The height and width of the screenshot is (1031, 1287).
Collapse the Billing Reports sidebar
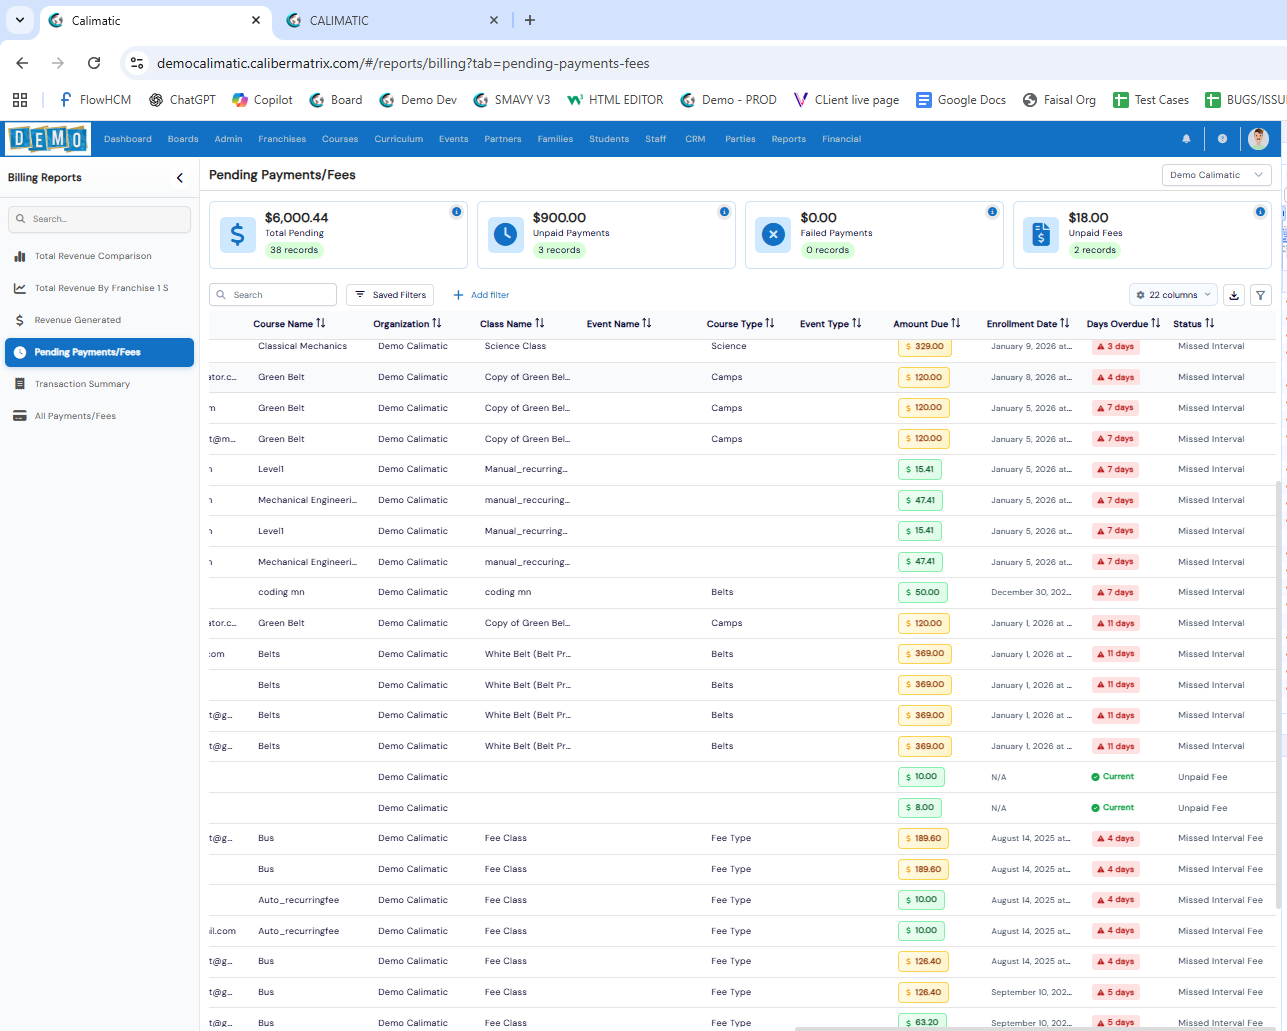pos(180,178)
